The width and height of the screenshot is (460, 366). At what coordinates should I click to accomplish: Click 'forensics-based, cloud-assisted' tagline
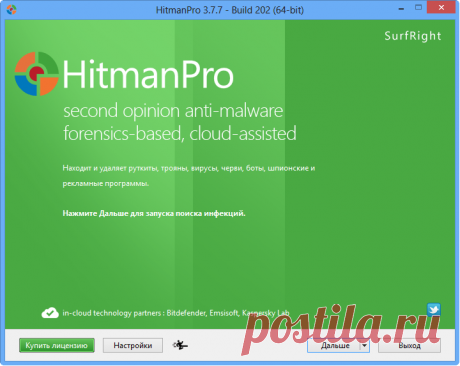point(180,133)
